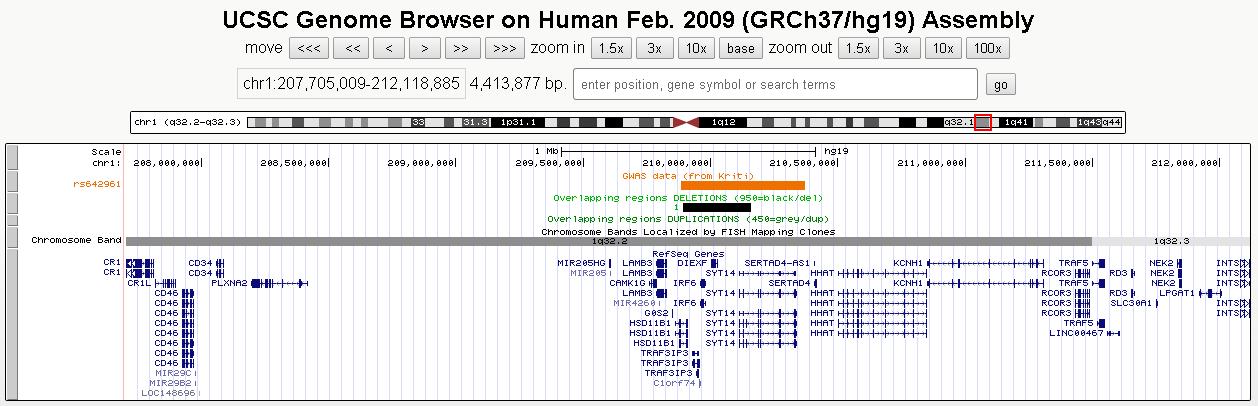Click the red highlight box on chromosome ideogram
The image size is (1258, 406).
click(983, 122)
